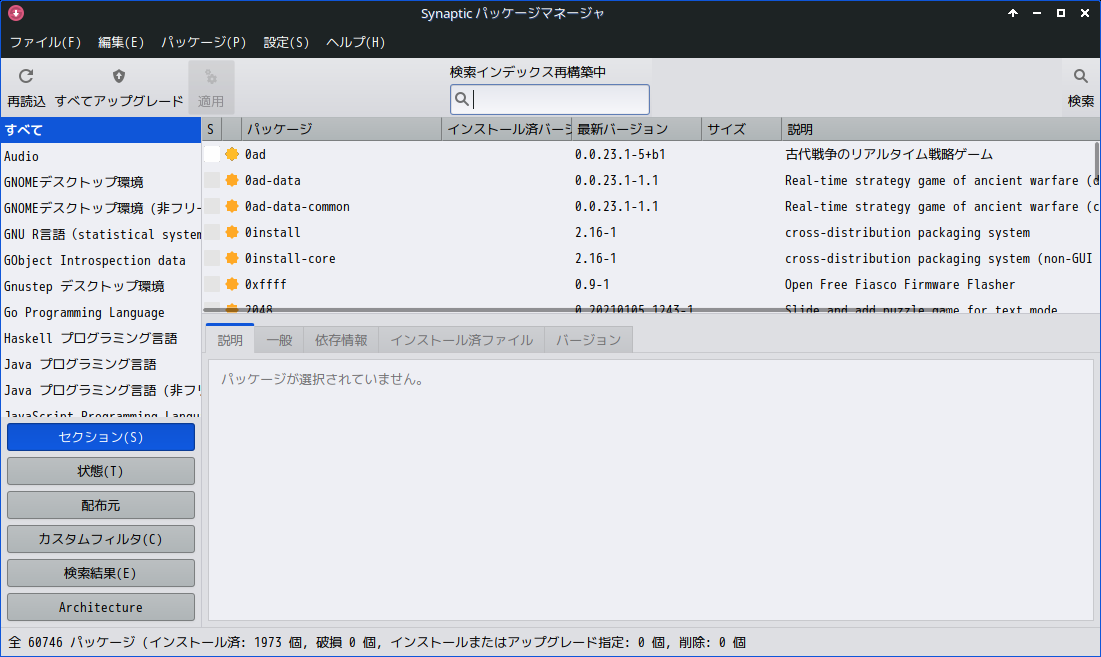Sort by the 説明 column header
The image size is (1101, 657).
[941, 129]
